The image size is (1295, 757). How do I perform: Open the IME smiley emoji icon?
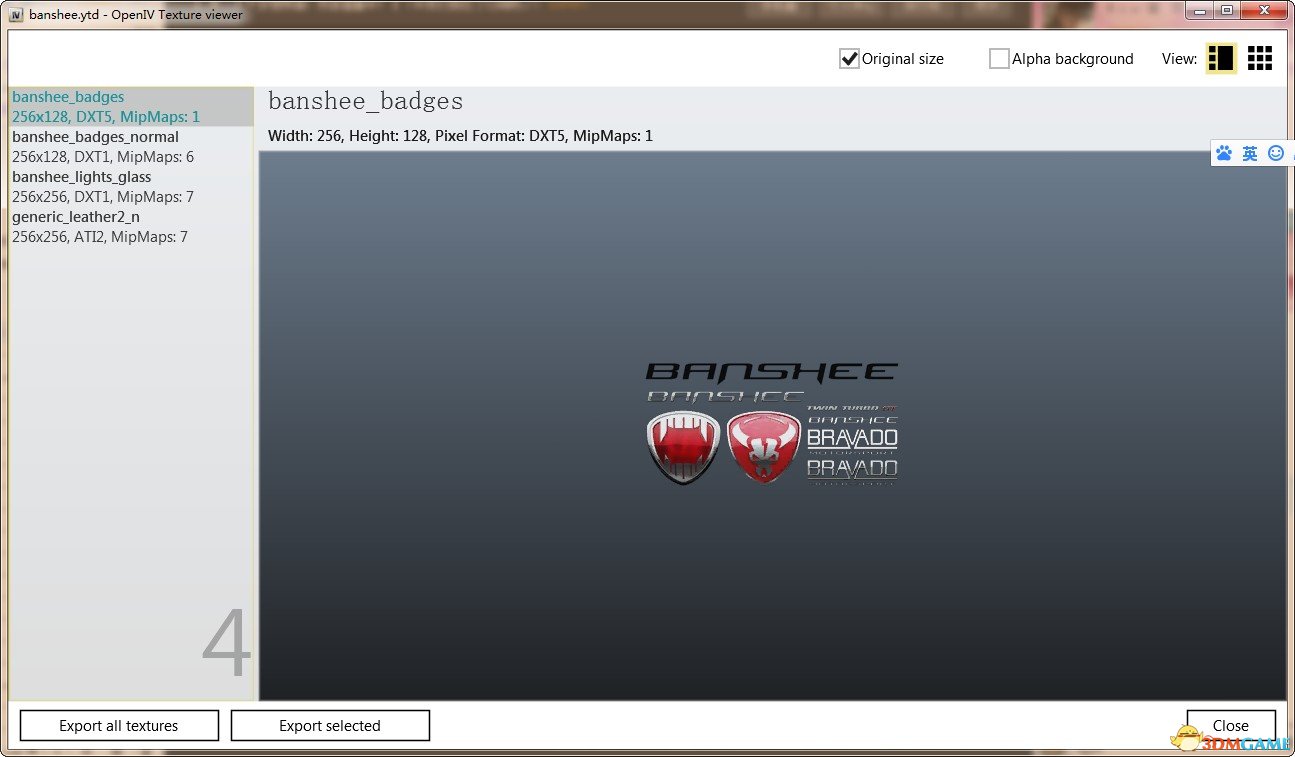coord(1275,153)
